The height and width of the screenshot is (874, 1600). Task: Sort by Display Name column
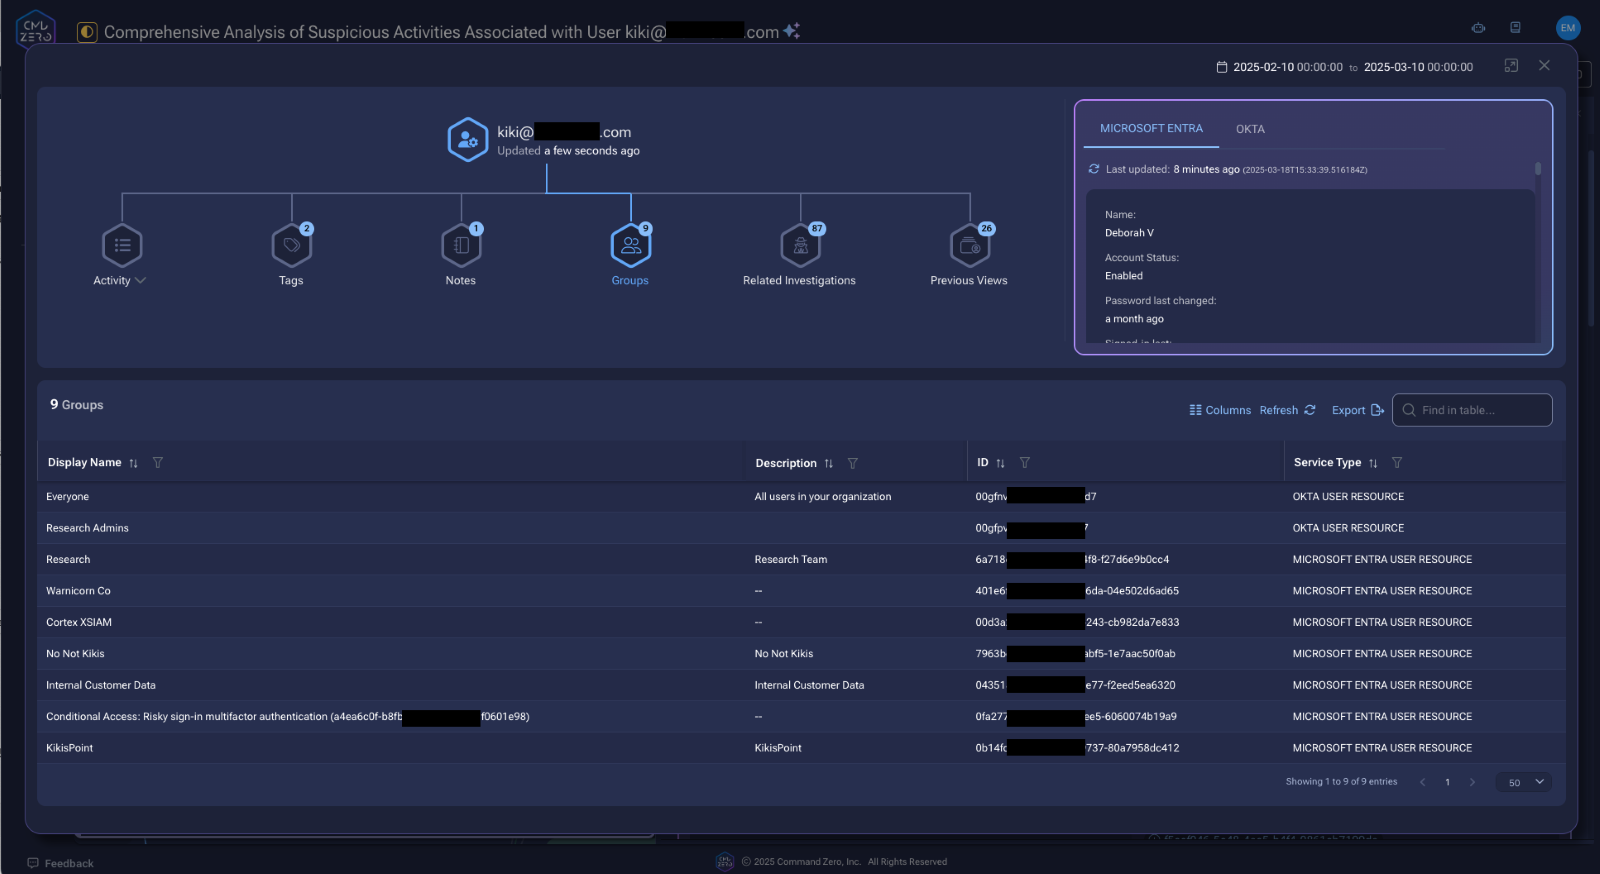pyautogui.click(x=133, y=463)
